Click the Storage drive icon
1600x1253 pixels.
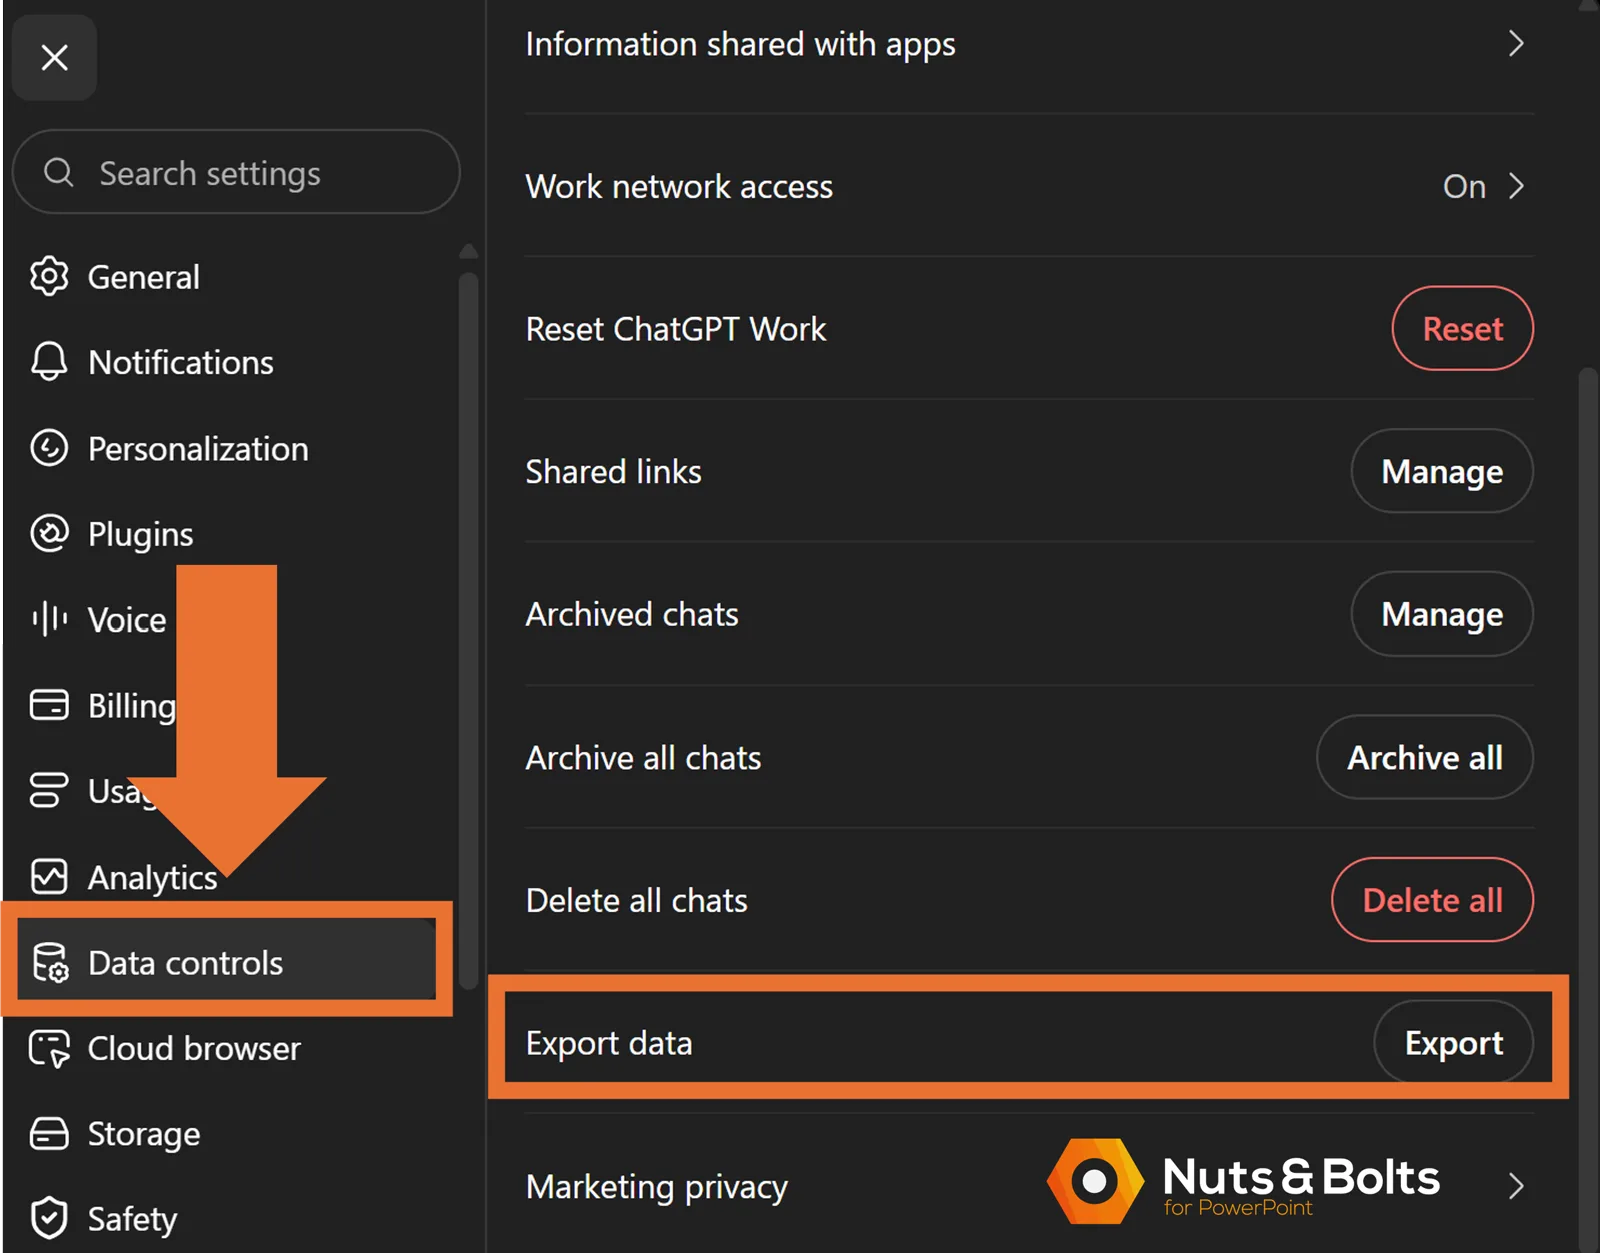click(x=49, y=1134)
